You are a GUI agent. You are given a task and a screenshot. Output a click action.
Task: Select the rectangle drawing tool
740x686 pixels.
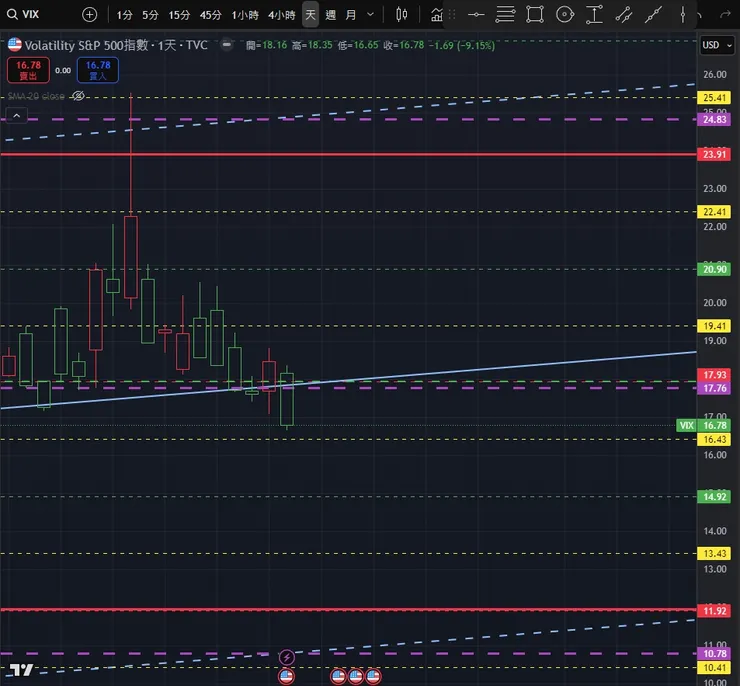[535, 14]
